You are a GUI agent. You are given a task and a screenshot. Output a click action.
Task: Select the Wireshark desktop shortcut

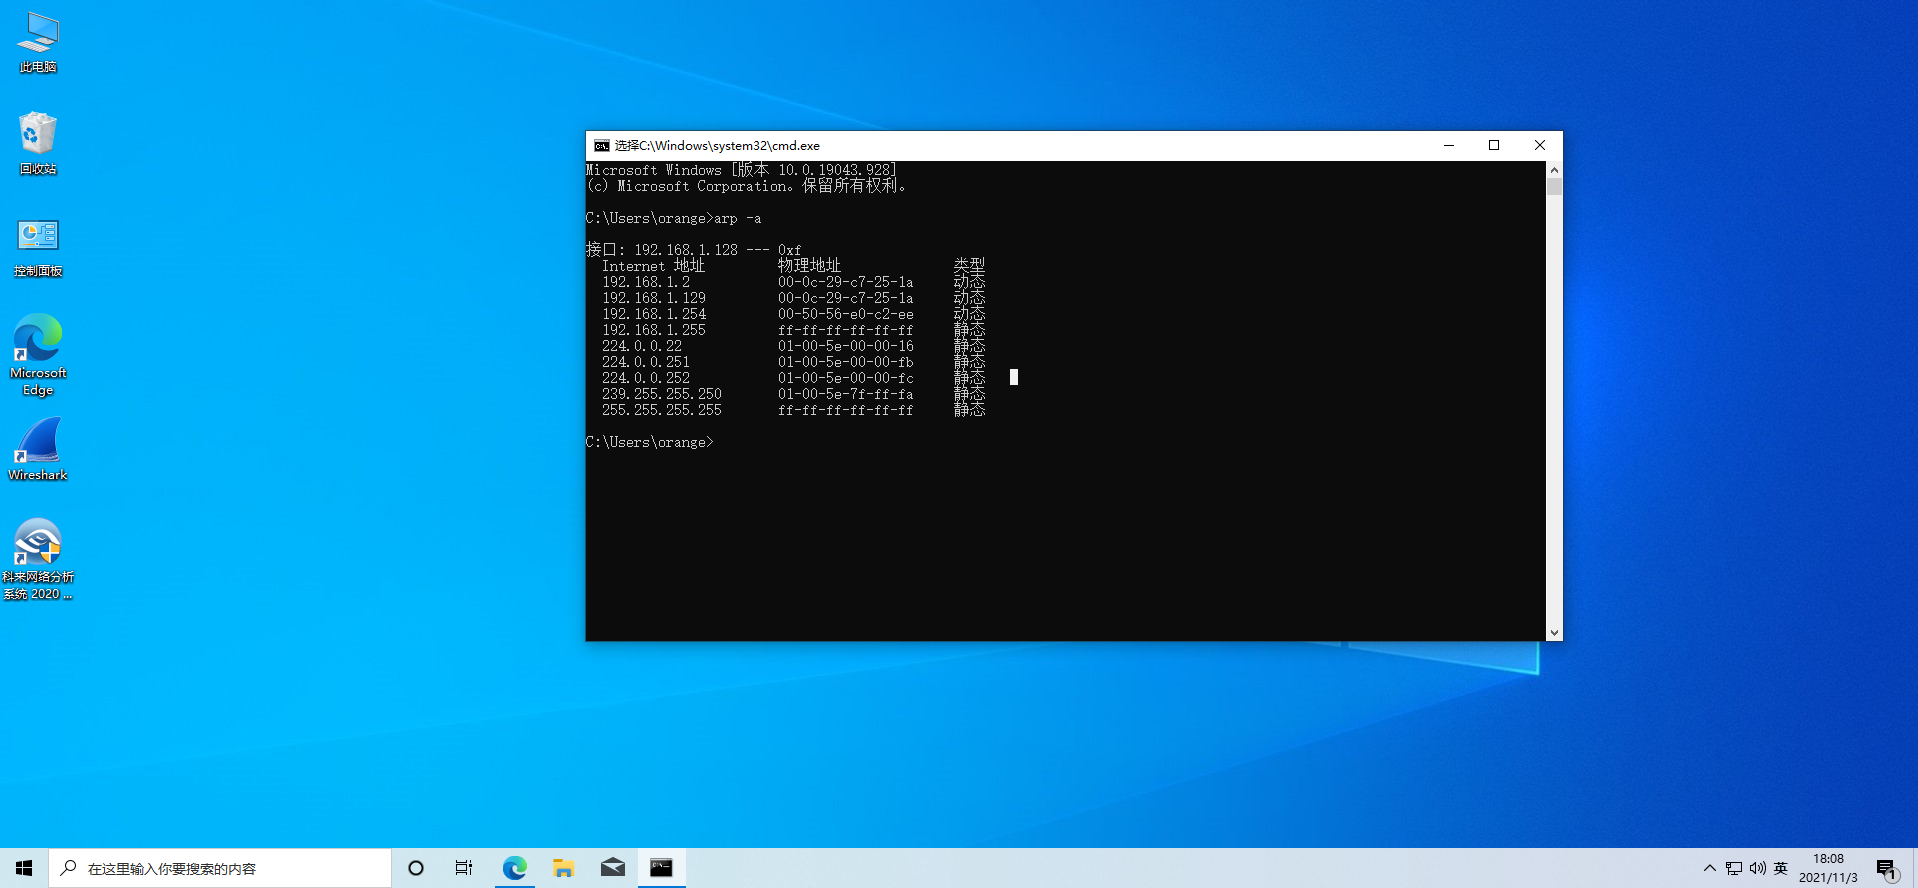point(38,450)
